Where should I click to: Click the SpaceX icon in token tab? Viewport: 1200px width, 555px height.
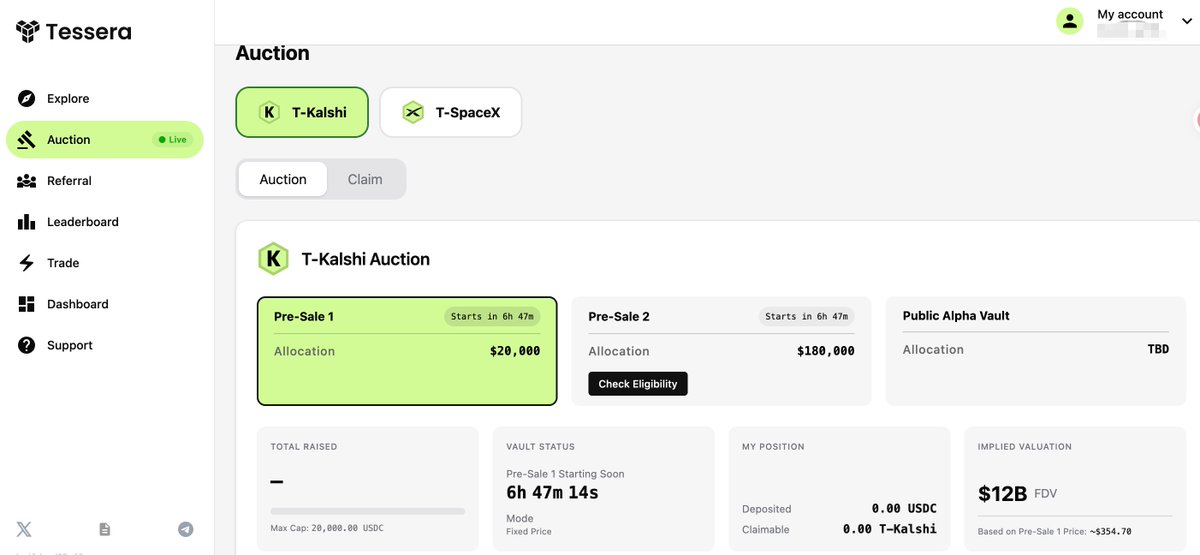coord(413,112)
